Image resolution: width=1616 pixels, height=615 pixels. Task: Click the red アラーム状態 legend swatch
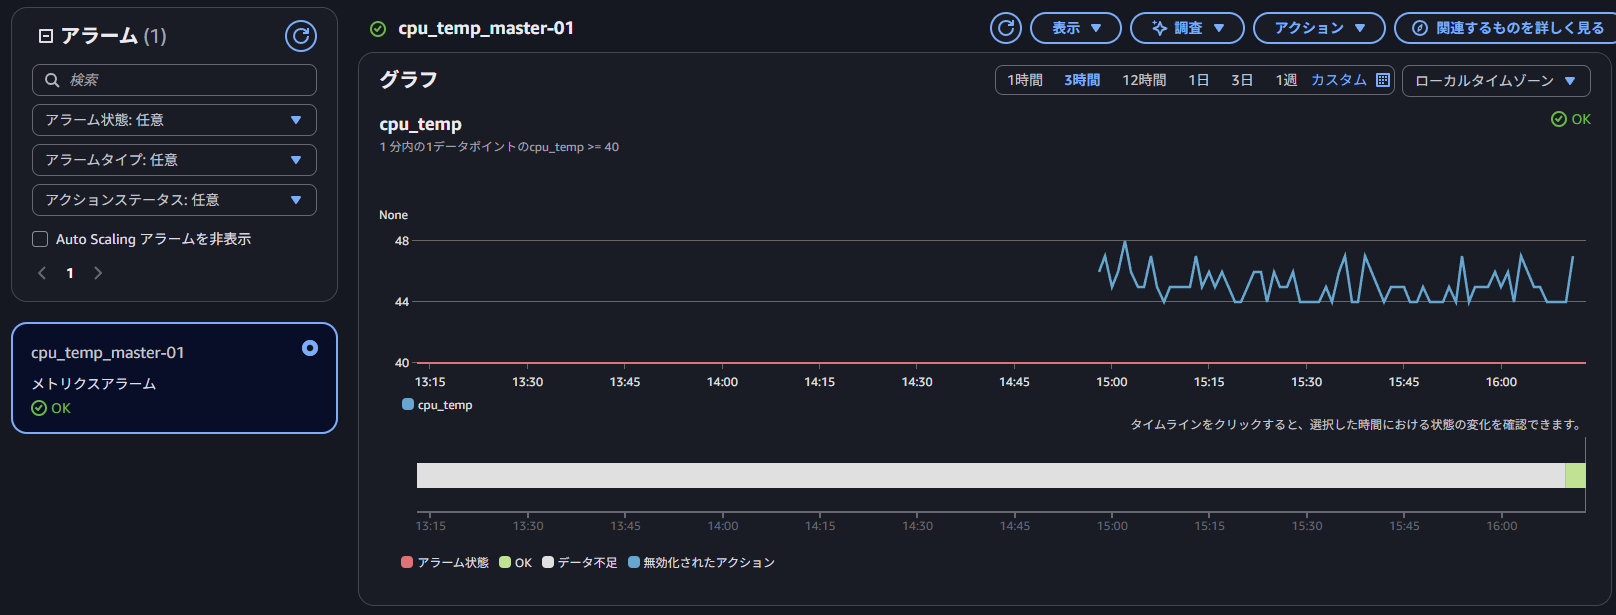tap(407, 562)
